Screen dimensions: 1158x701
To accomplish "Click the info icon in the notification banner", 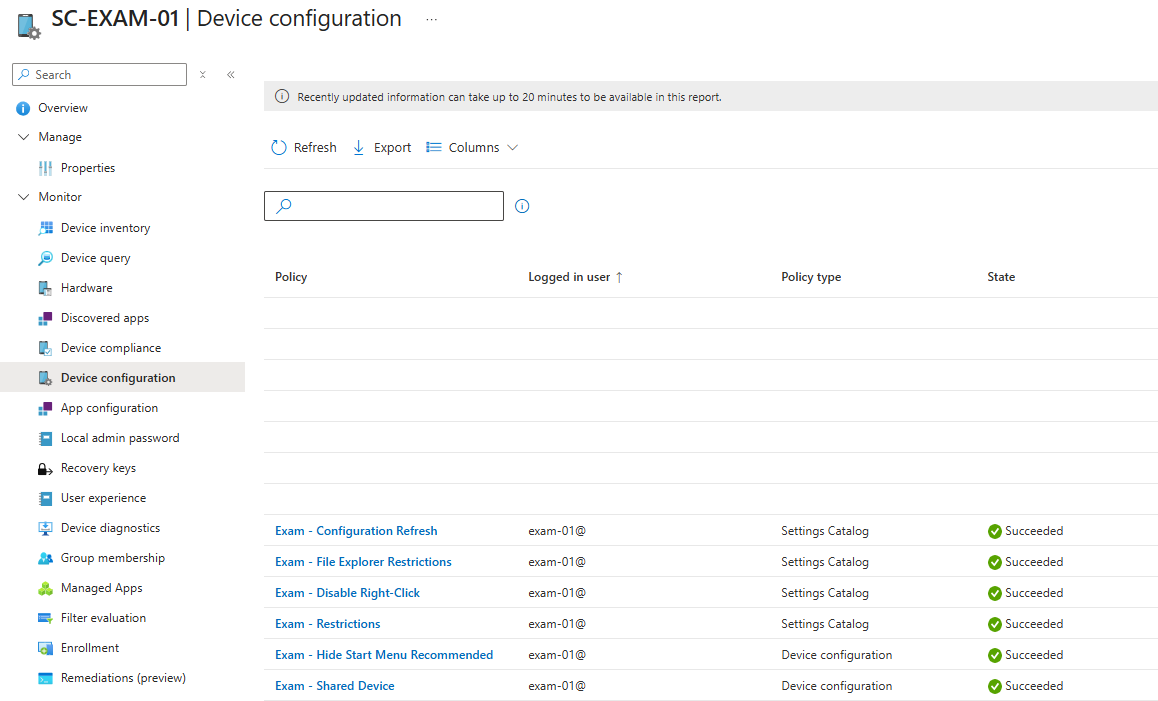I will (x=282, y=97).
